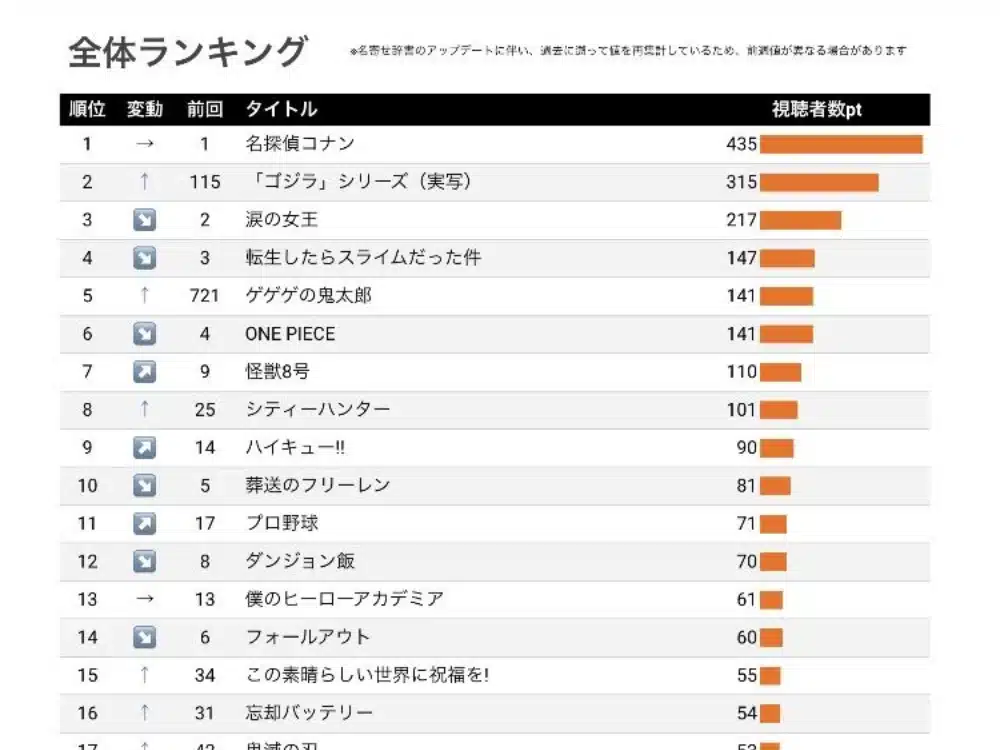Click the previous rank 721 cell
Screen dimensions: 1000x750
point(204,296)
